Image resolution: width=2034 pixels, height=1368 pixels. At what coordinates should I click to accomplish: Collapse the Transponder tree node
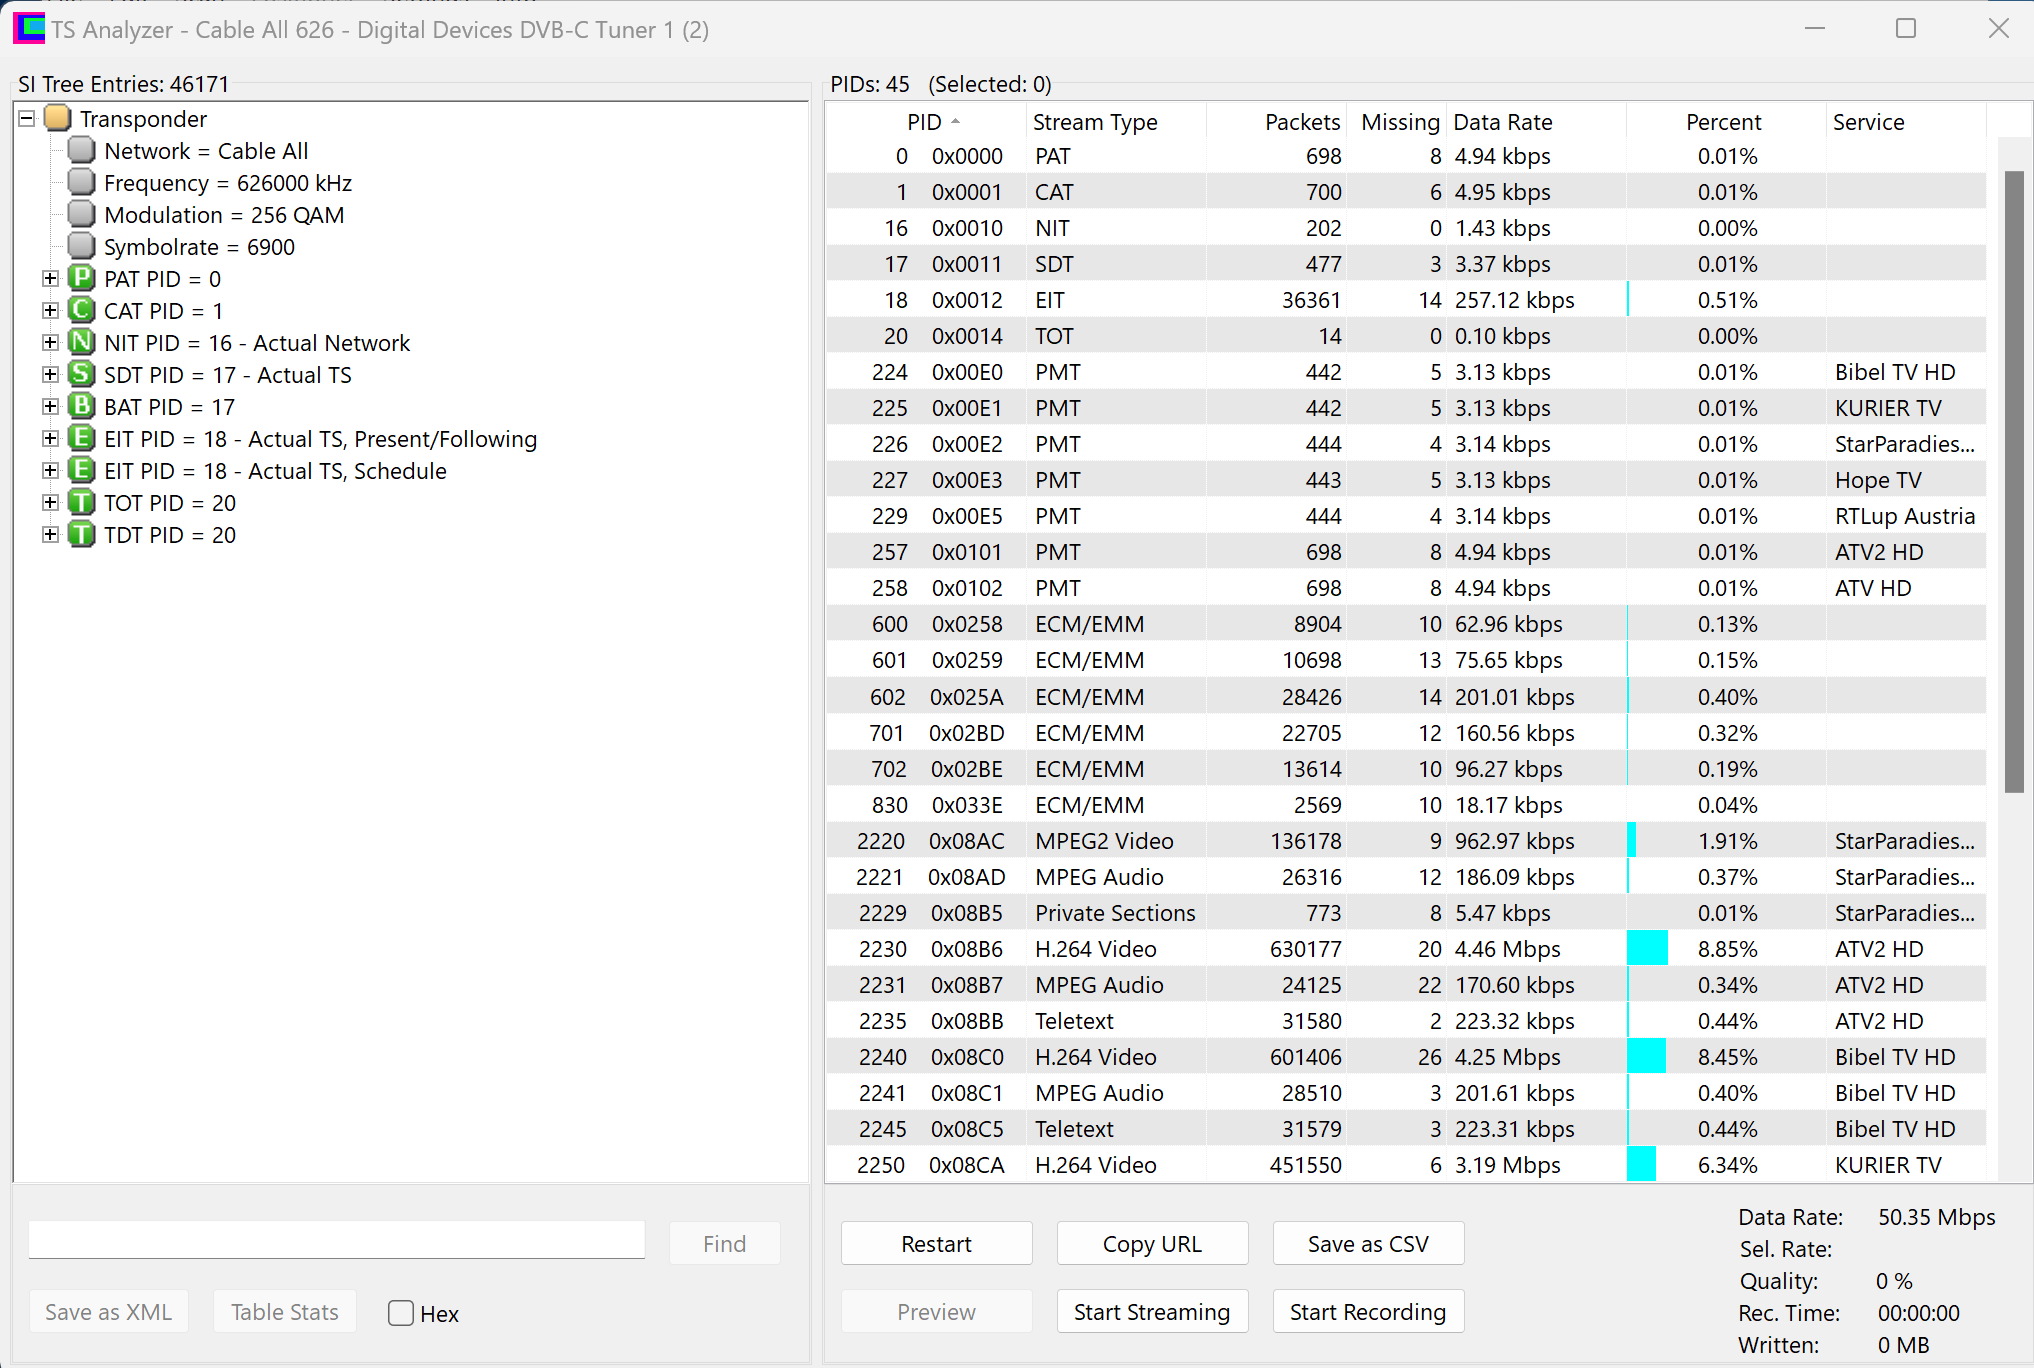point(27,118)
